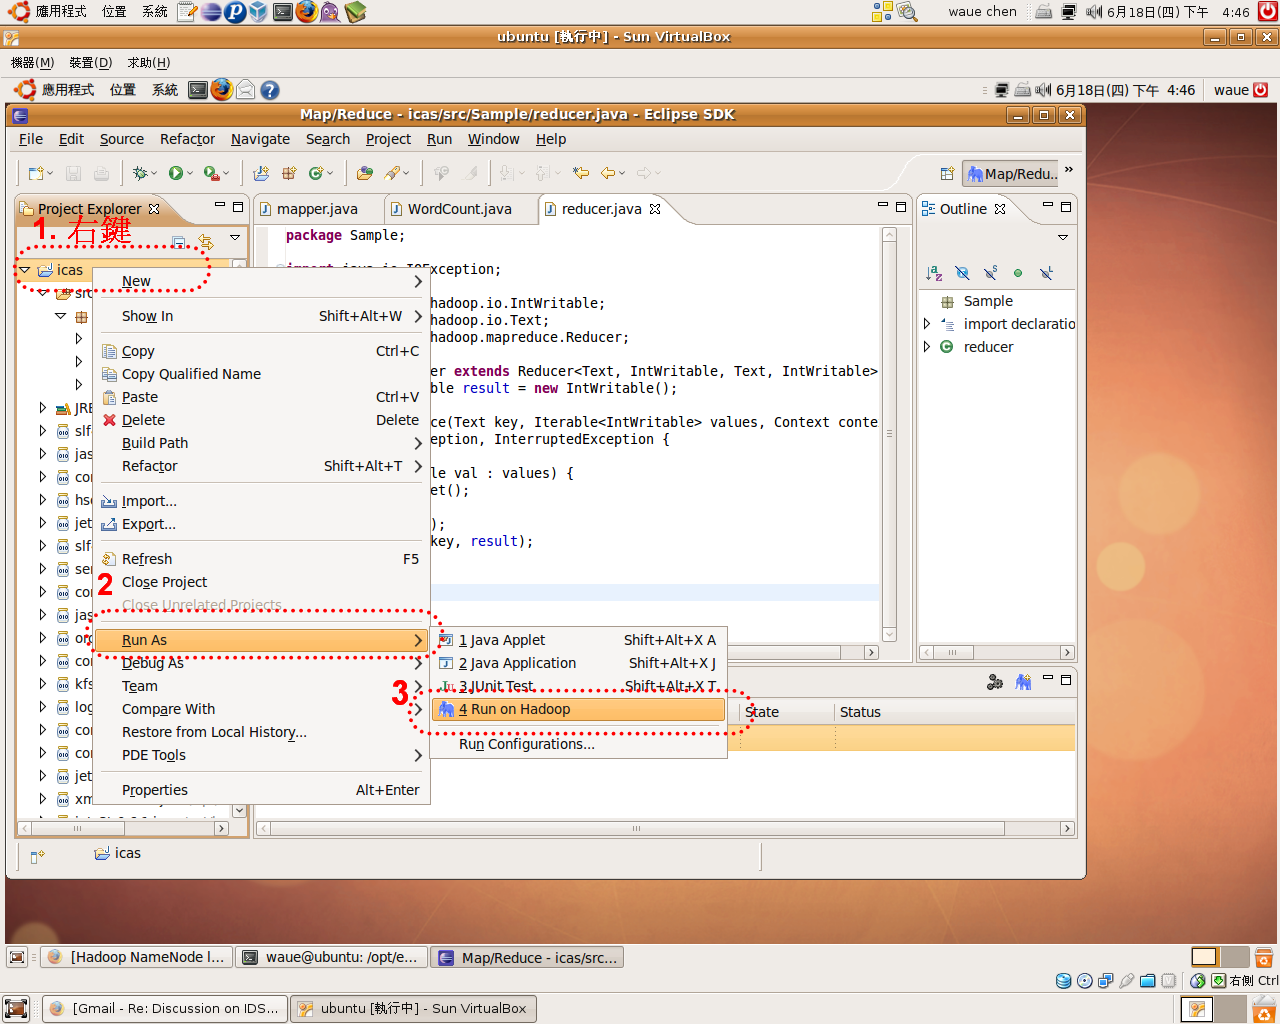Image resolution: width=1280 pixels, height=1024 pixels.
Task: Click the New Wizard icon in the toolbar
Action: point(38,172)
